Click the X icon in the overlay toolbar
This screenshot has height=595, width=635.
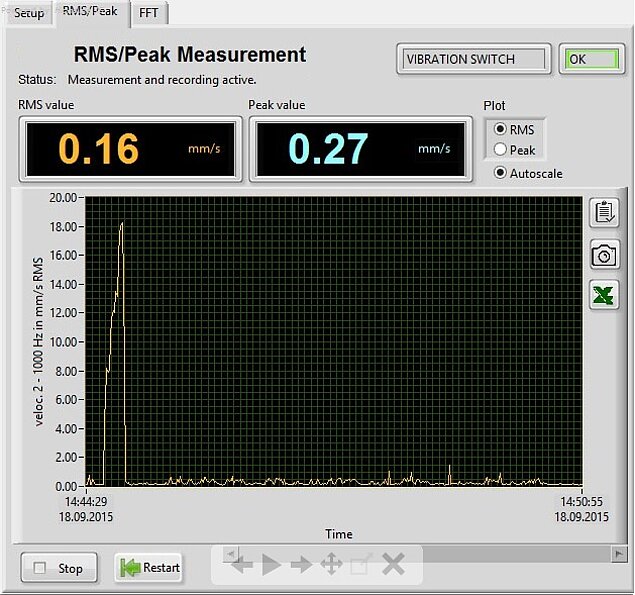[x=393, y=564]
